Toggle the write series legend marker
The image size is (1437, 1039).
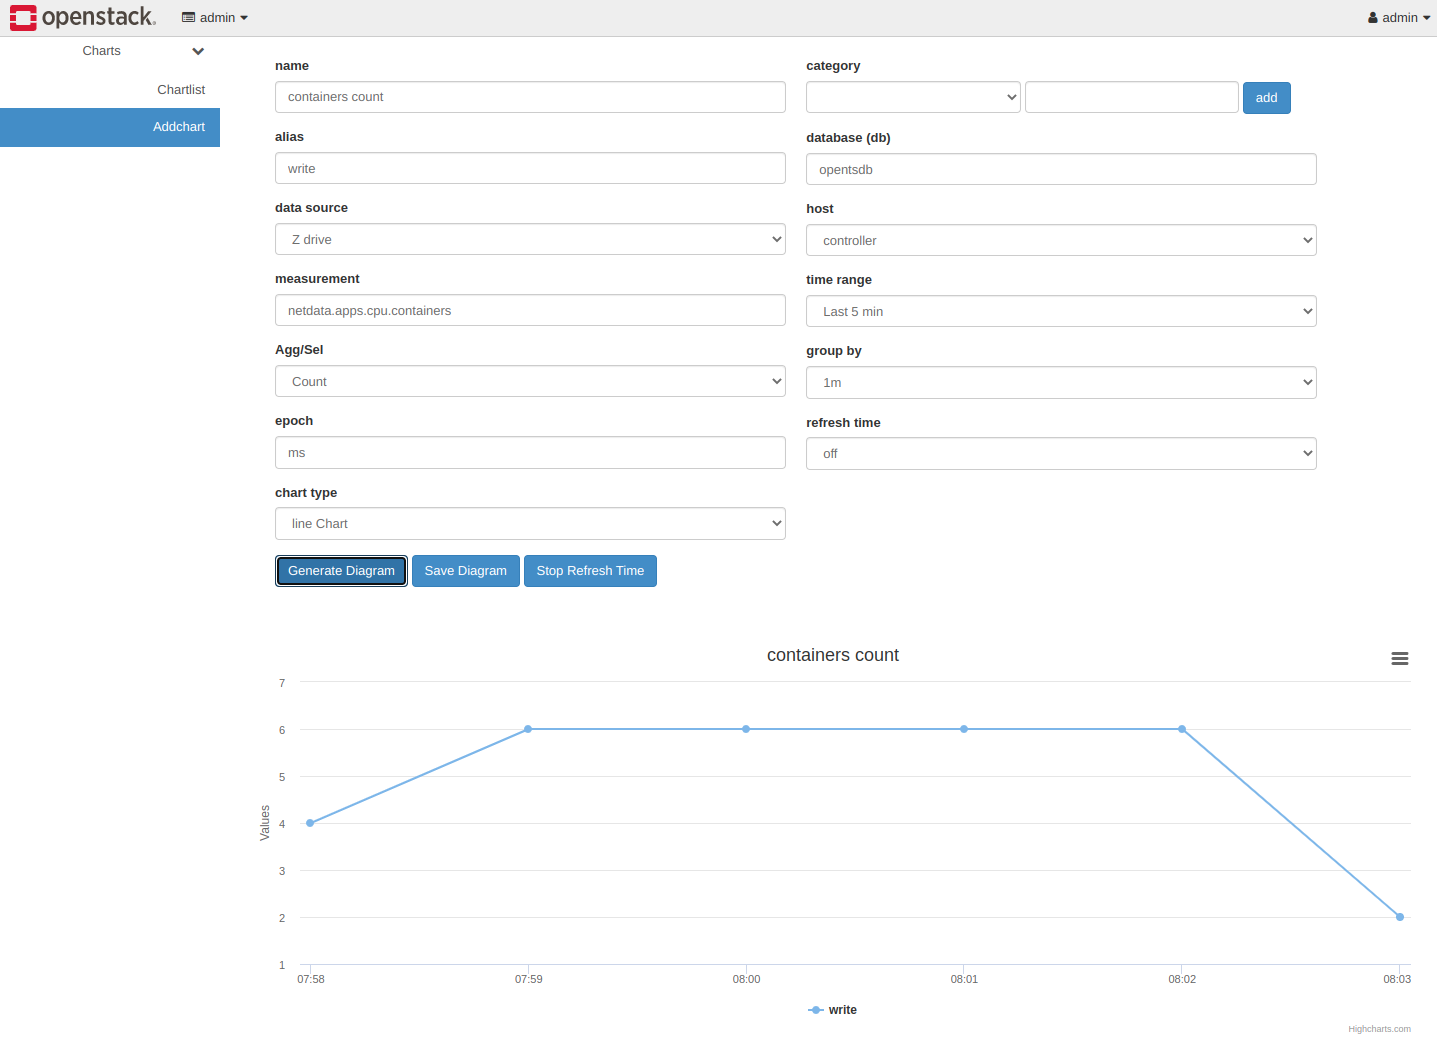click(816, 1010)
